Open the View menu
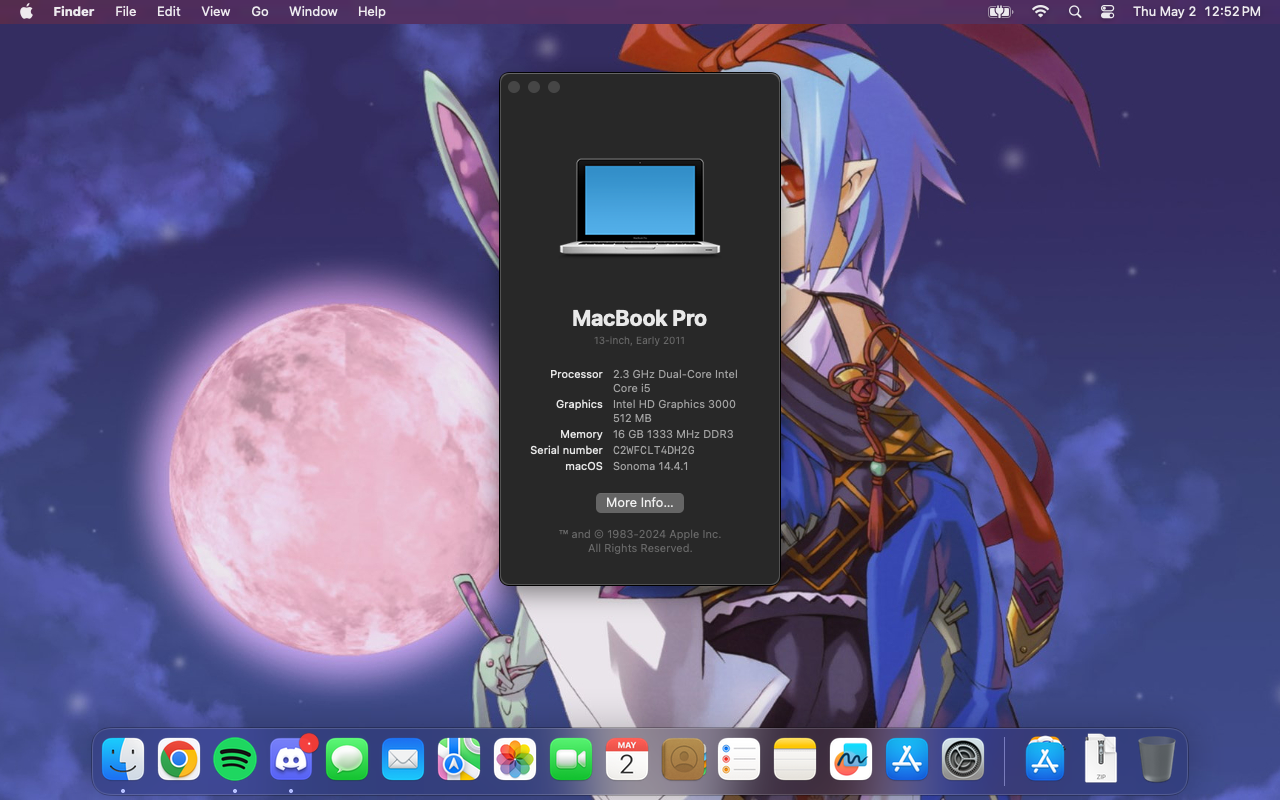1280x800 pixels. pos(216,12)
